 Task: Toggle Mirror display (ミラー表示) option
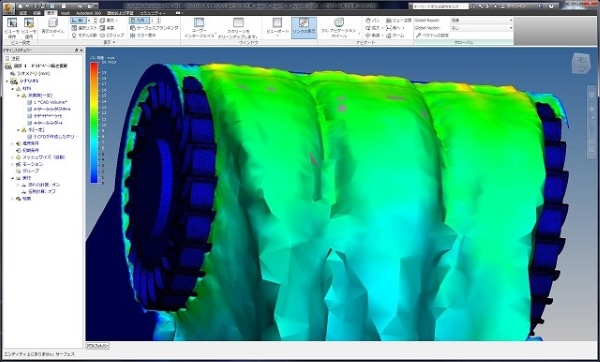[x=143, y=35]
